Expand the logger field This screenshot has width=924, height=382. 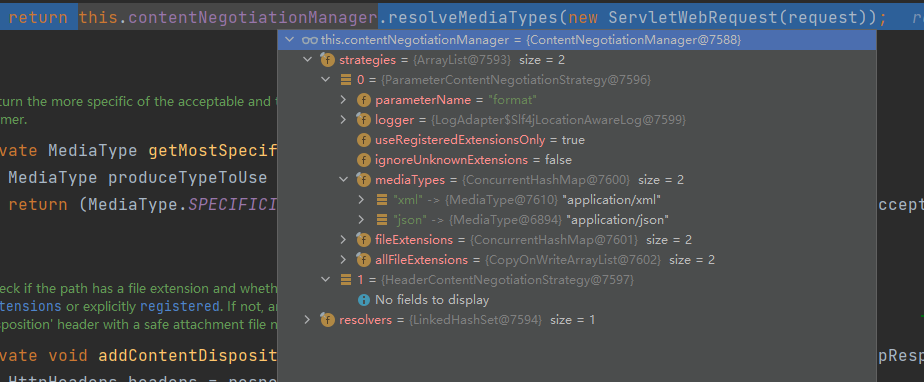pos(344,120)
